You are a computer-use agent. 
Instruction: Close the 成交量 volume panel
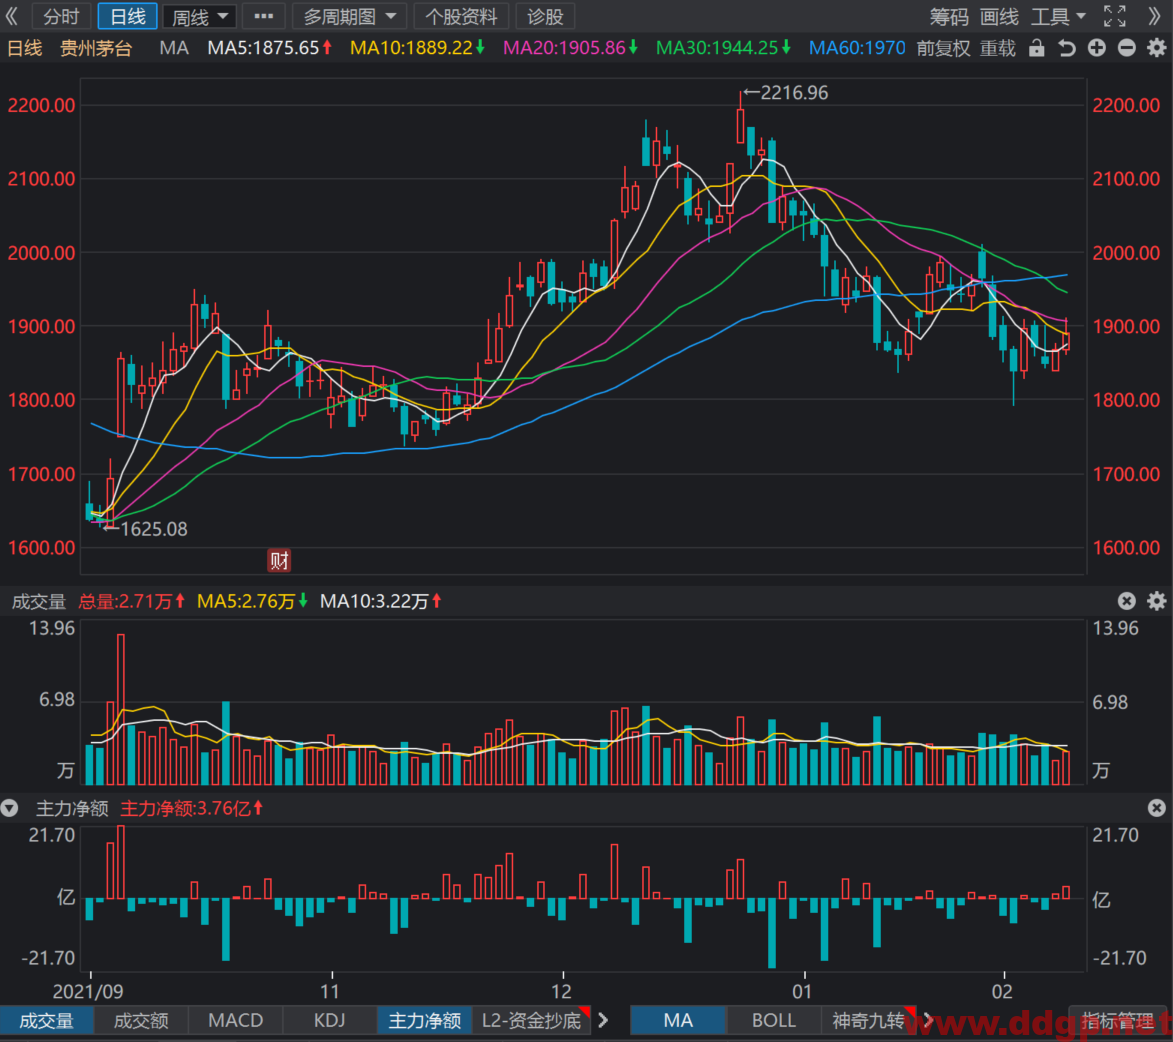coord(1127,601)
